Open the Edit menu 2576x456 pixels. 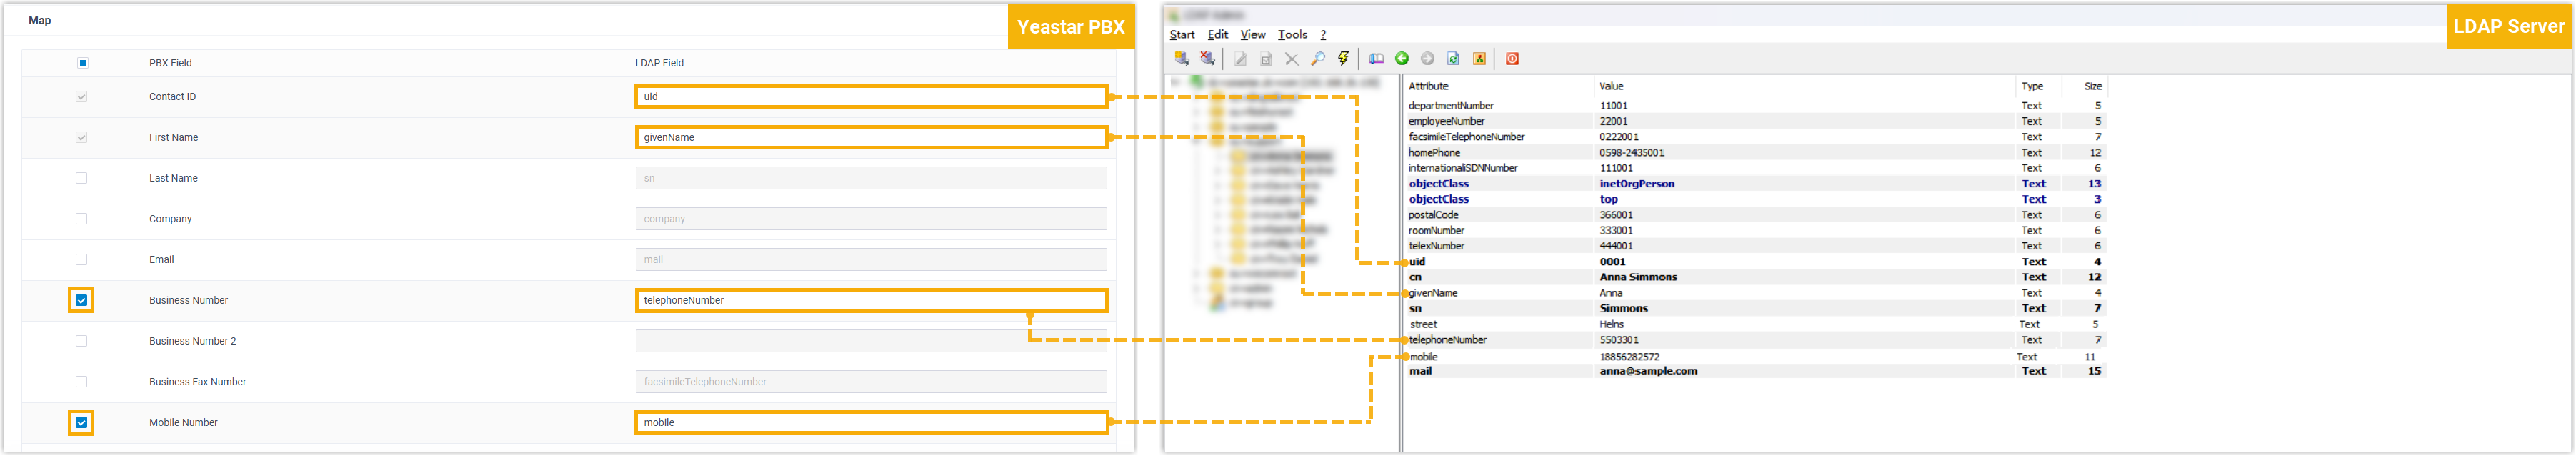1217,35
